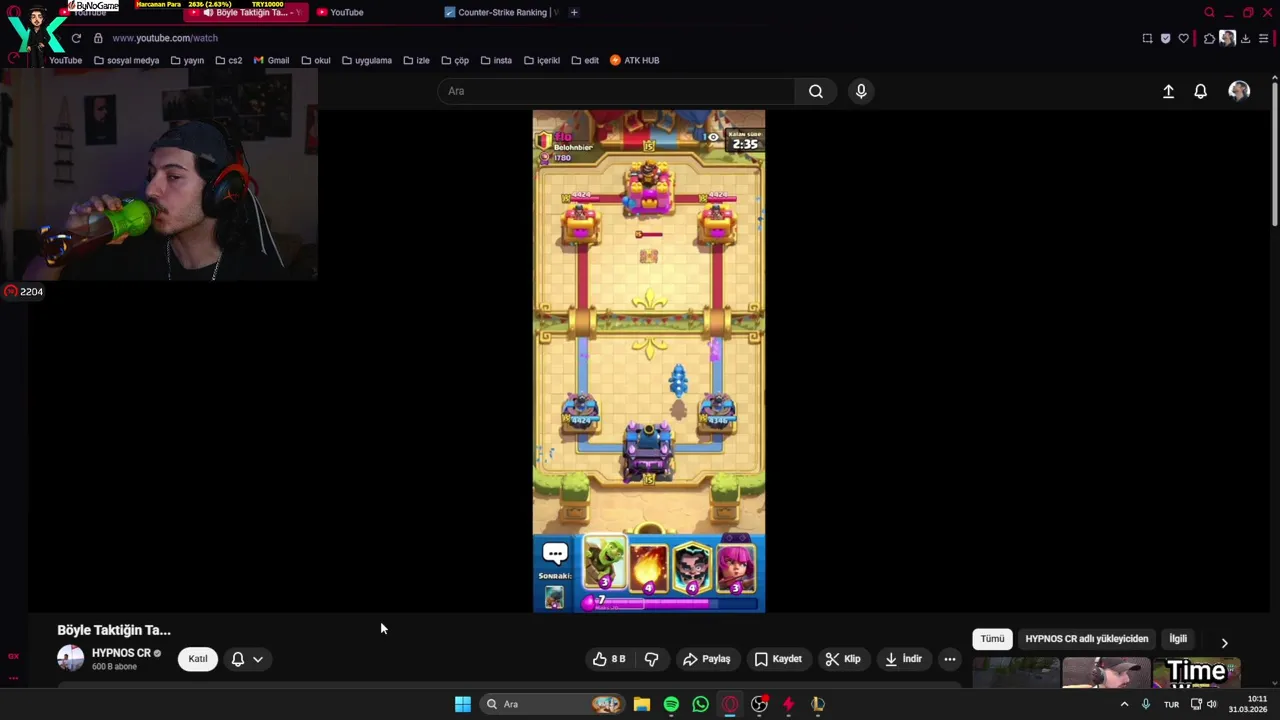This screenshot has height=720, width=1280.
Task: Open the Time thumbnail in recommendations
Action: [x=1197, y=673]
